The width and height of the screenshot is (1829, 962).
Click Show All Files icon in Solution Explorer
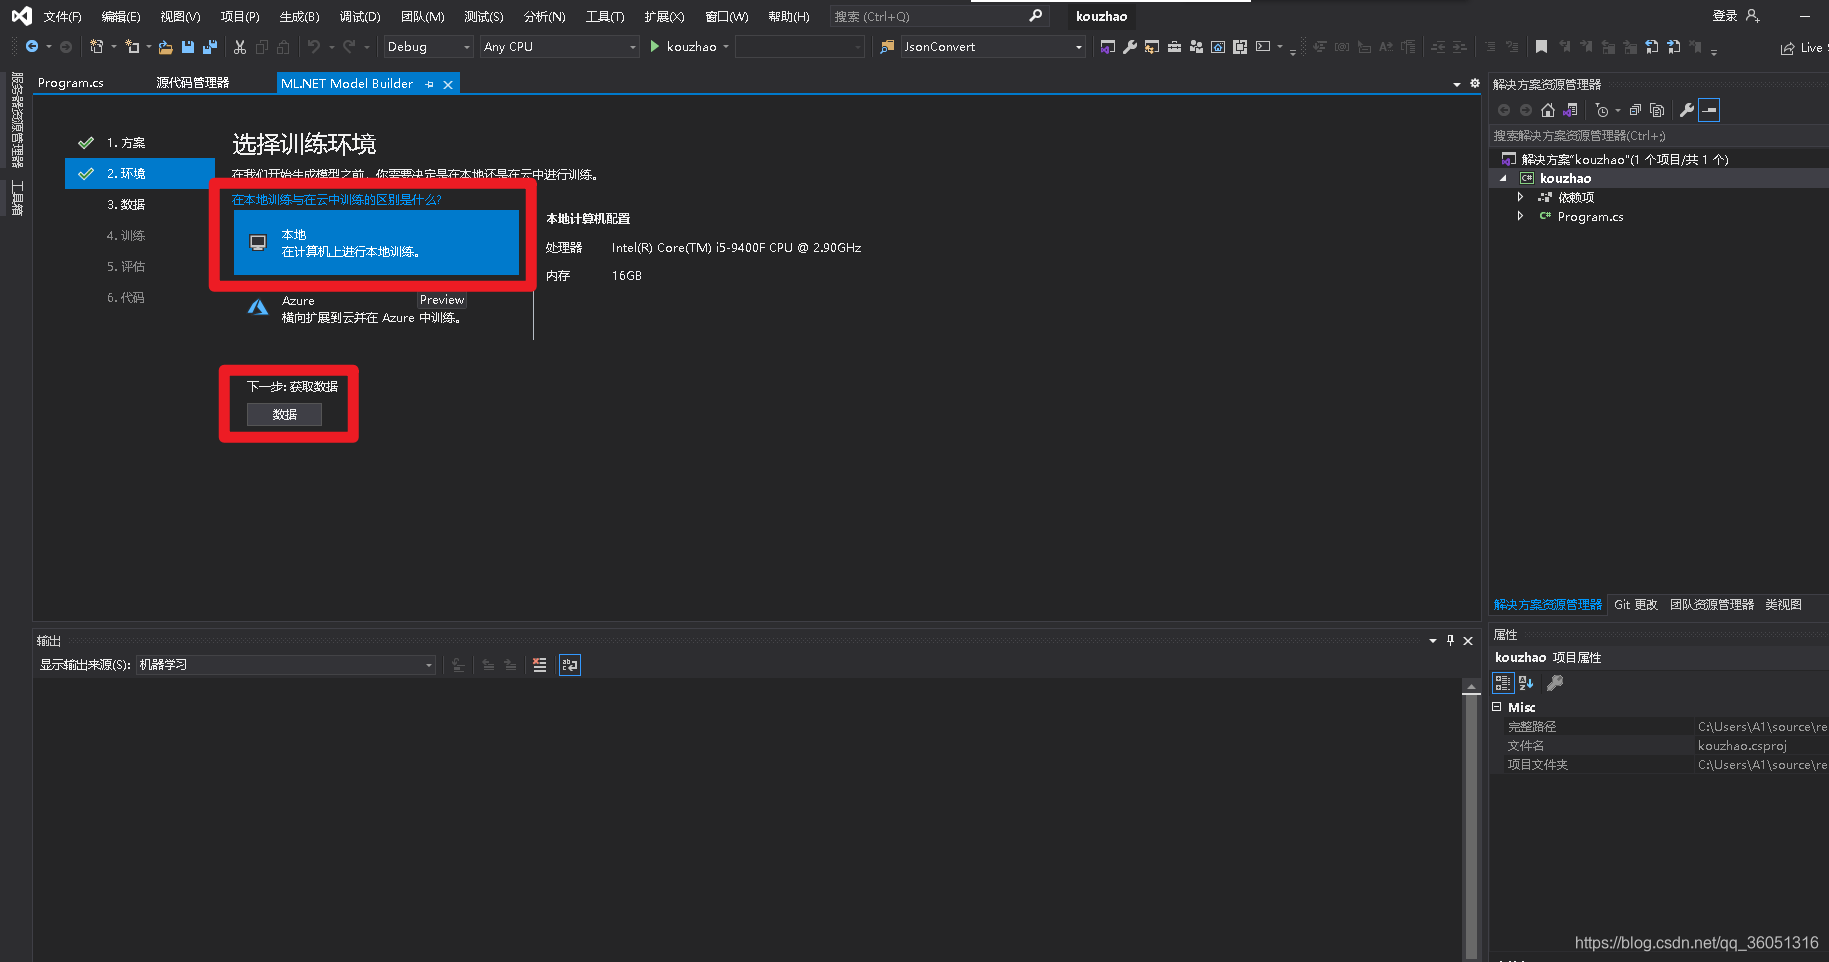tap(1657, 110)
